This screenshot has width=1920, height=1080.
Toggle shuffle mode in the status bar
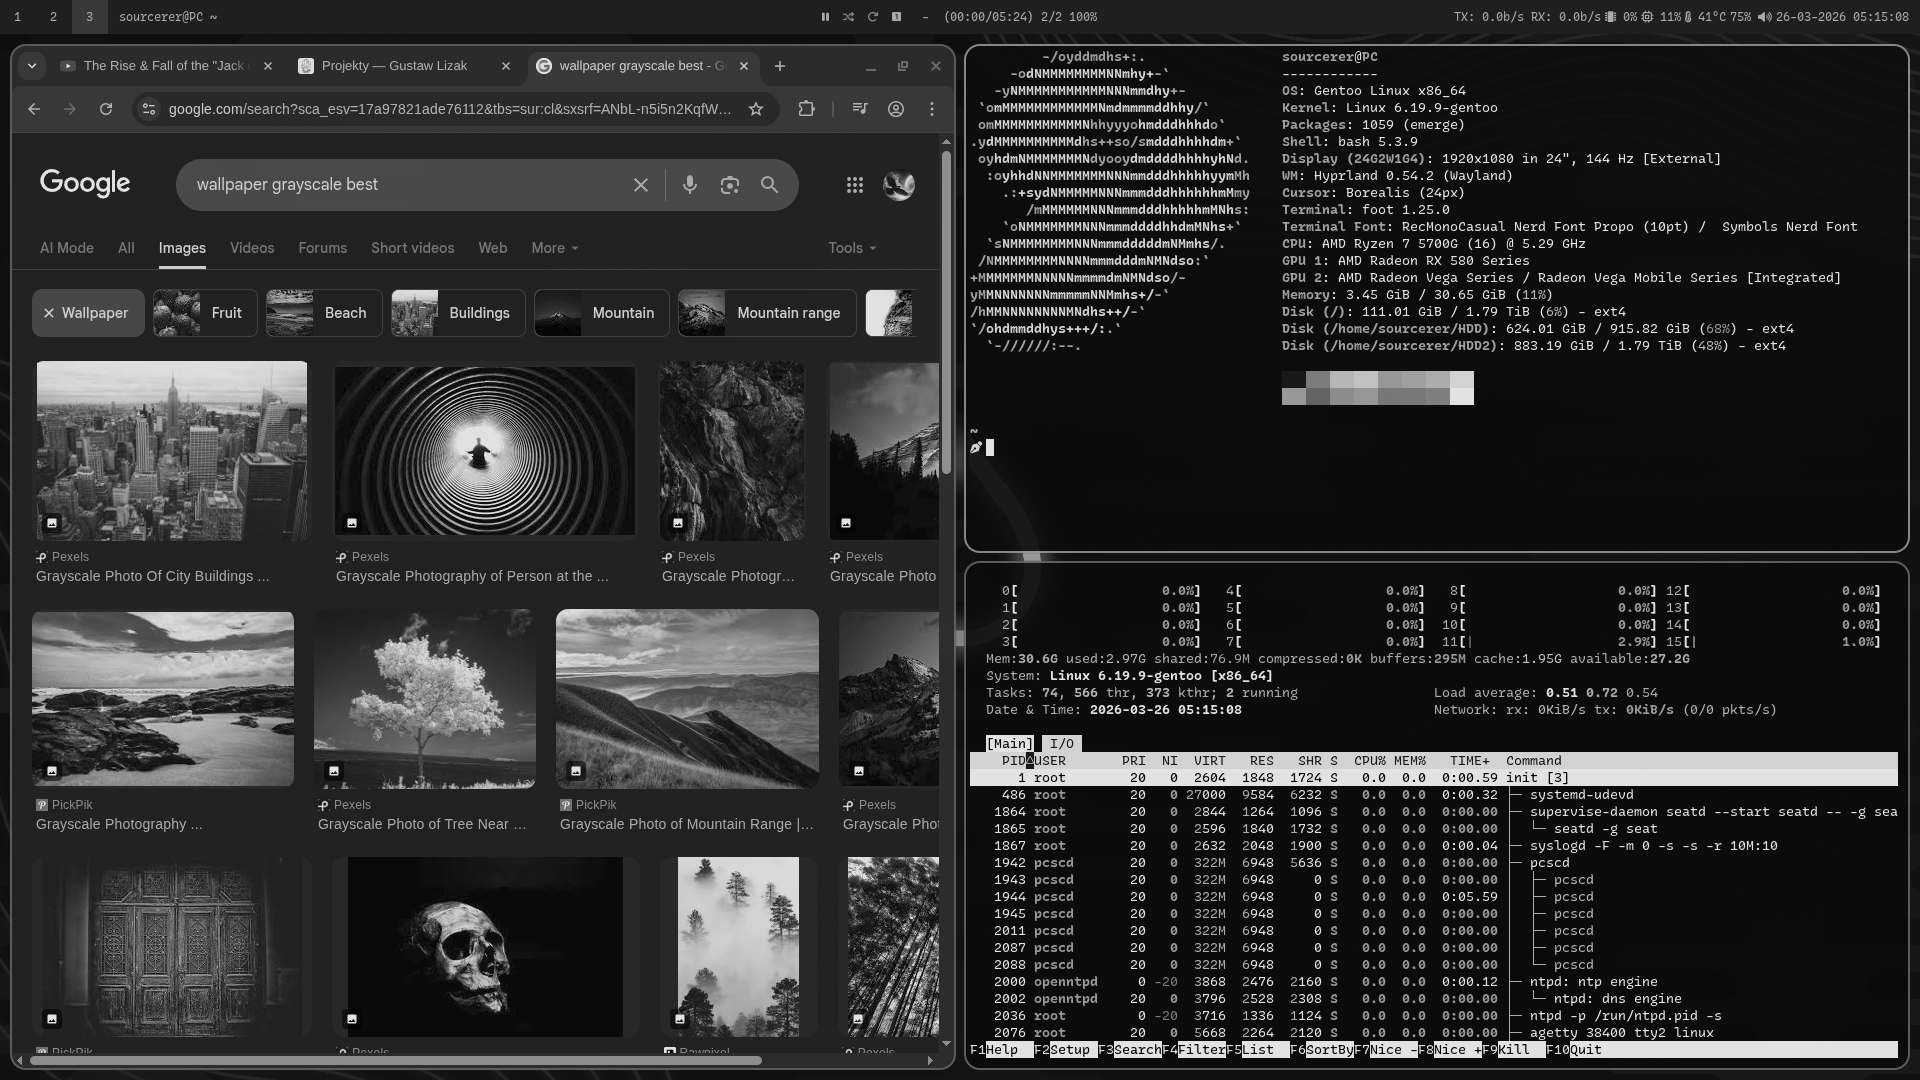pyautogui.click(x=849, y=17)
